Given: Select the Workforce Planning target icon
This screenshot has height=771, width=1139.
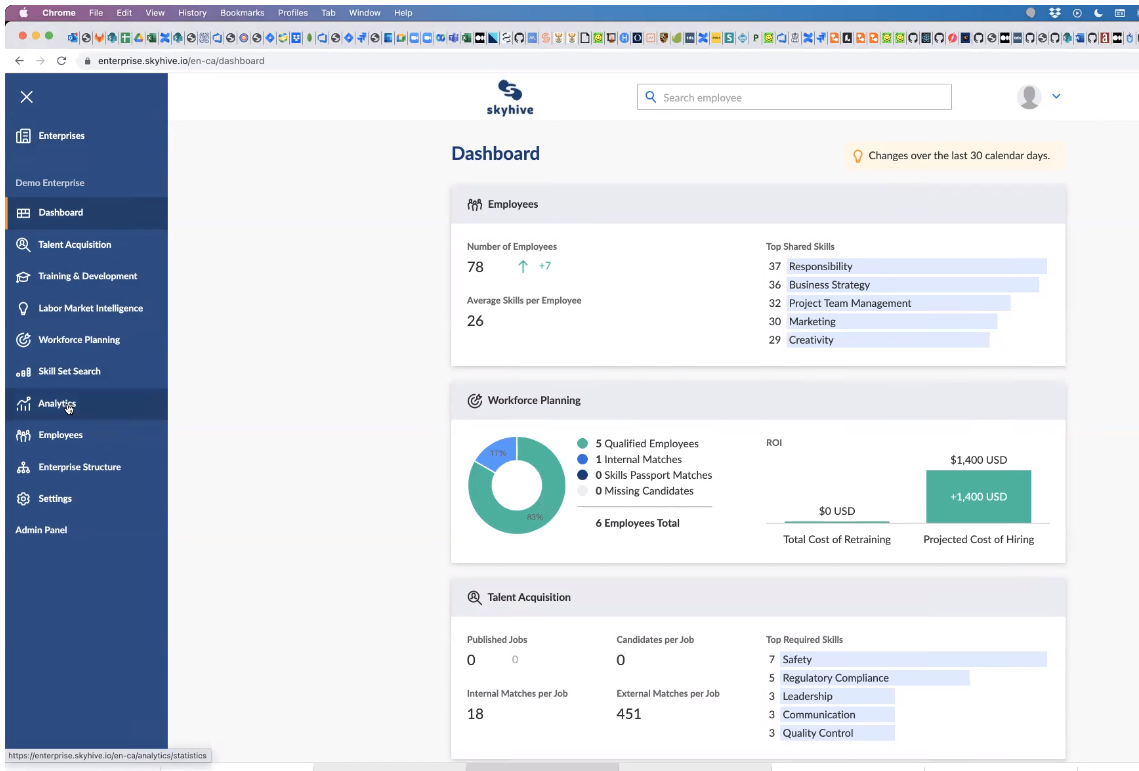Looking at the screenshot, I should 23,339.
